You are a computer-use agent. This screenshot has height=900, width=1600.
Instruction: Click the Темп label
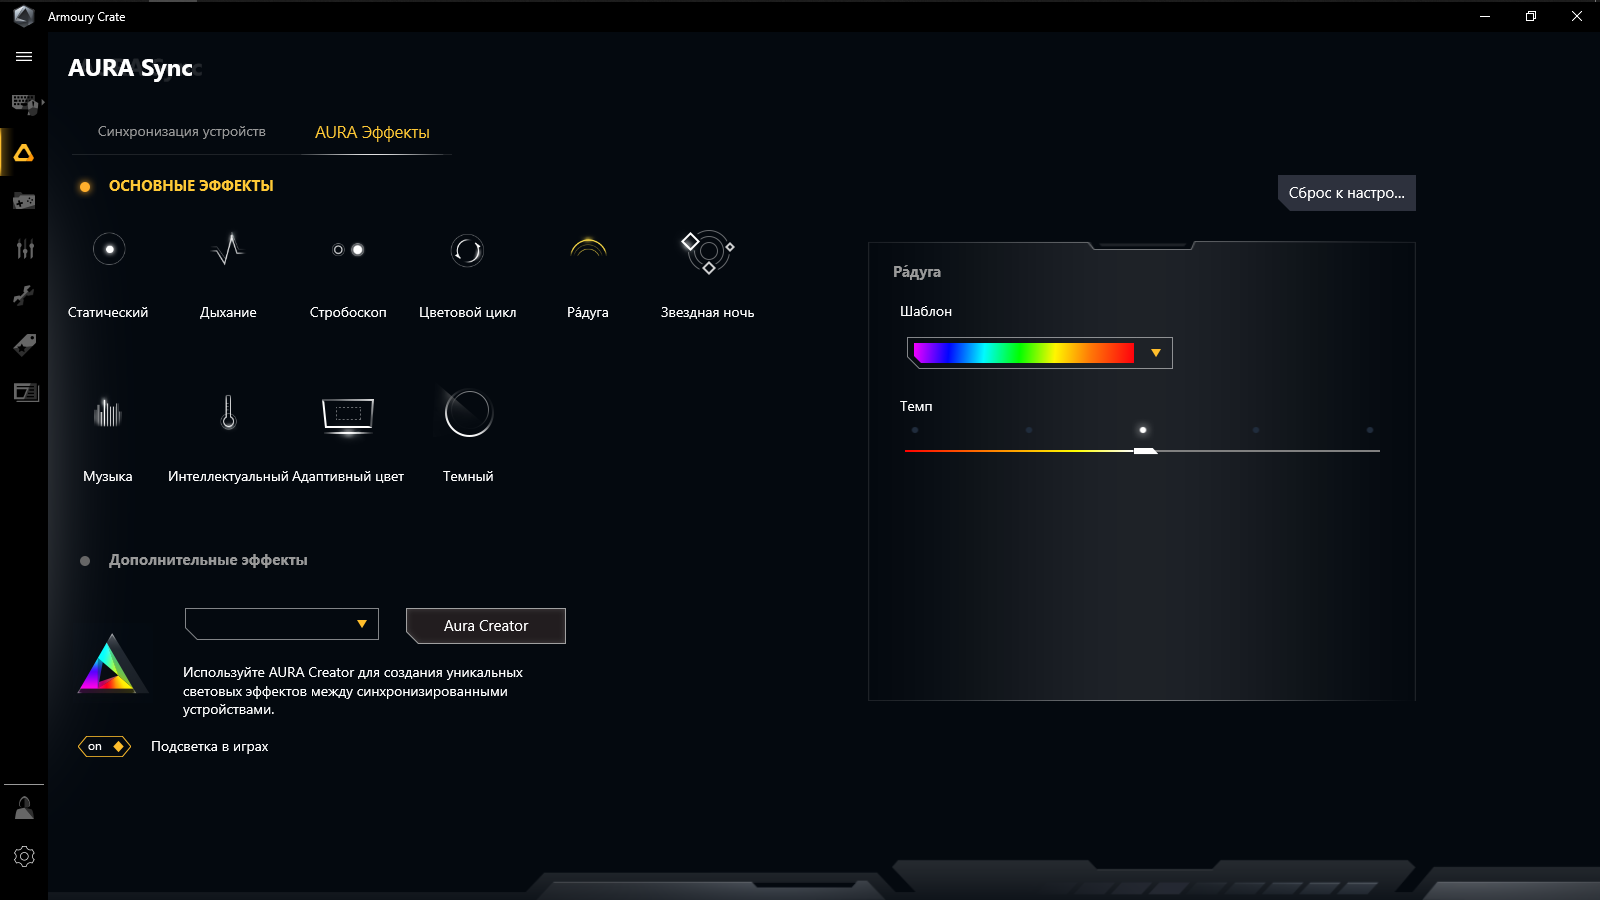coord(916,406)
